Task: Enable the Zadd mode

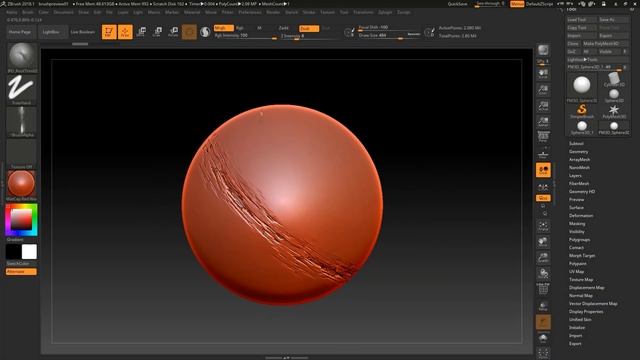Action: [x=284, y=28]
